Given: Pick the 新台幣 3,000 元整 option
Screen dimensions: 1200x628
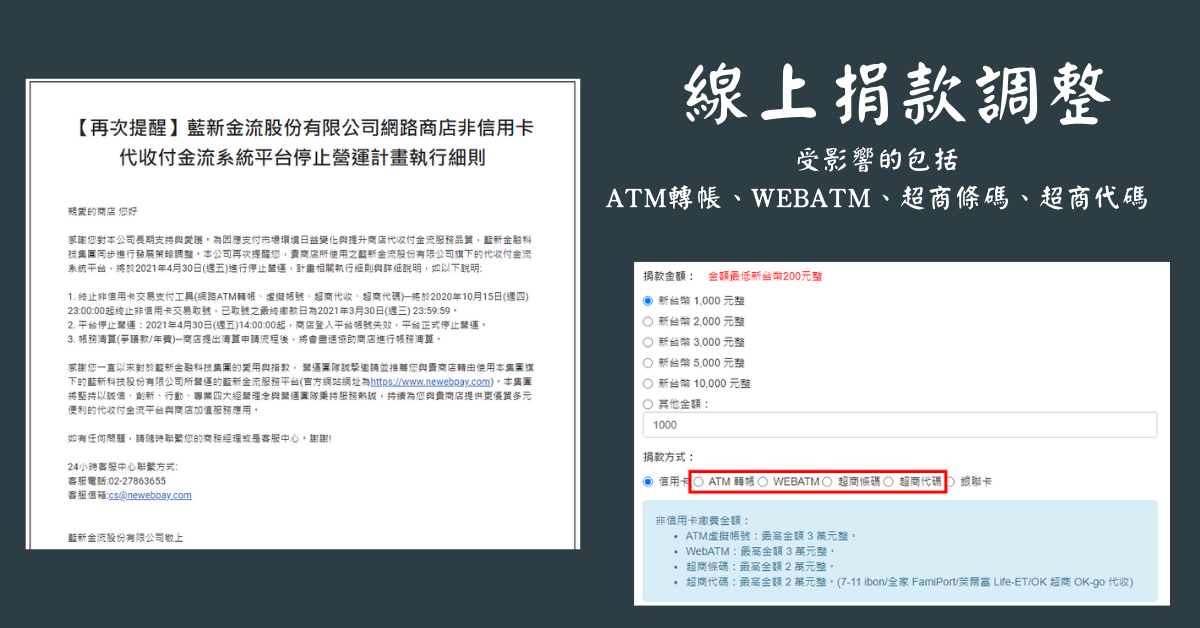Looking at the screenshot, I should pyautogui.click(x=649, y=342).
